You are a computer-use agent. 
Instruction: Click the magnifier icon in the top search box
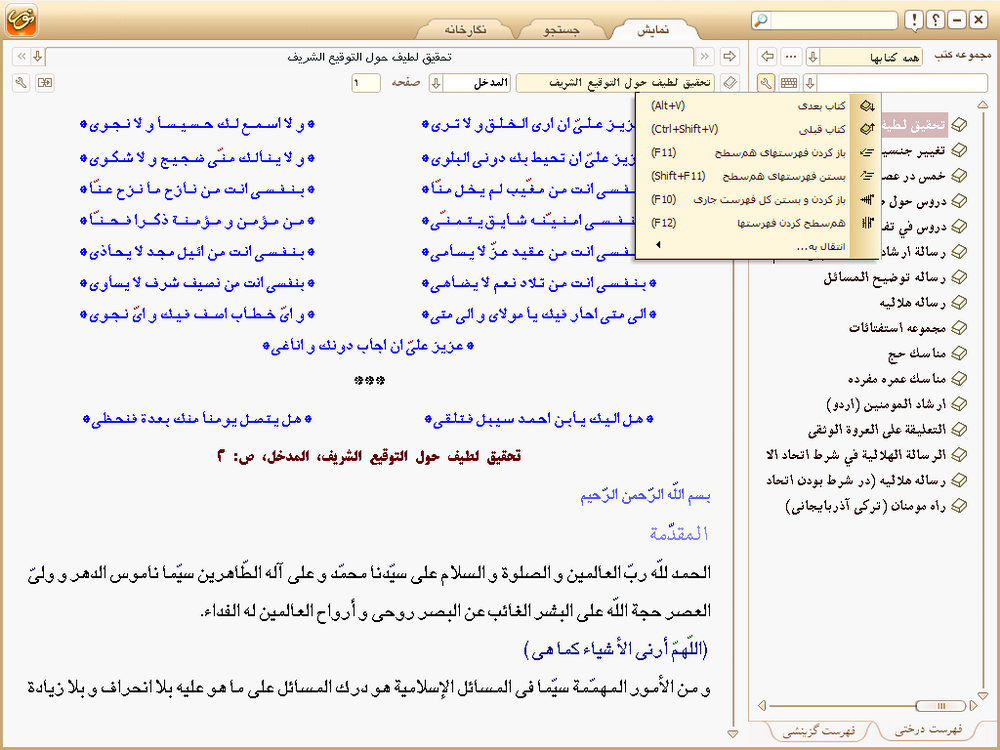(x=760, y=20)
